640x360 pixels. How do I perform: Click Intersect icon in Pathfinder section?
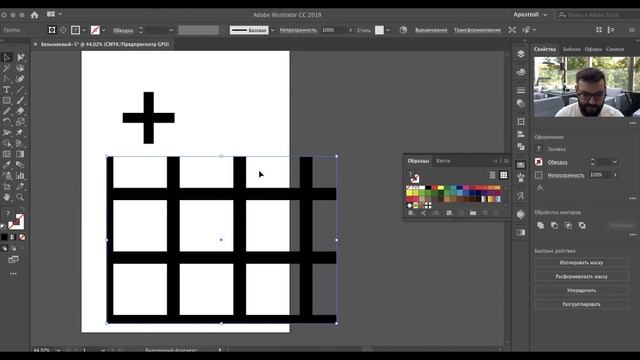tap(568, 225)
